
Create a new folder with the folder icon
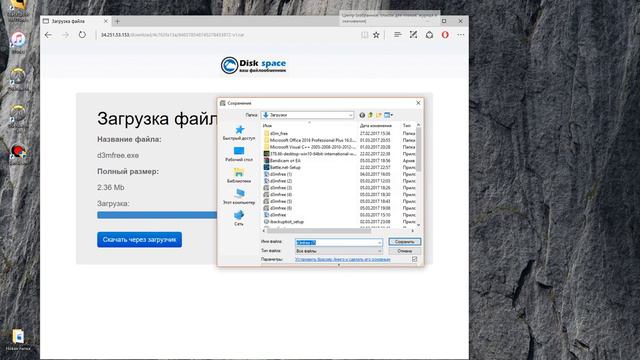pyautogui.click(x=379, y=115)
